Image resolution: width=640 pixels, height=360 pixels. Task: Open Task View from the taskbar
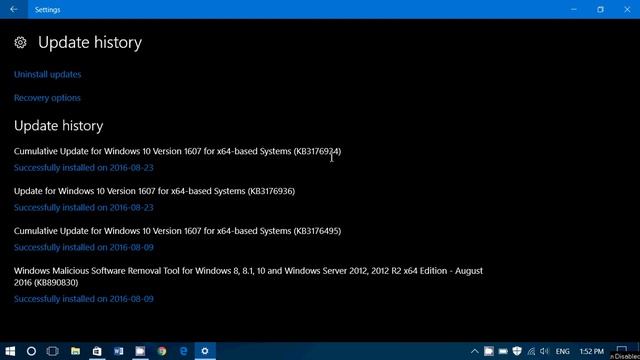(x=53, y=351)
